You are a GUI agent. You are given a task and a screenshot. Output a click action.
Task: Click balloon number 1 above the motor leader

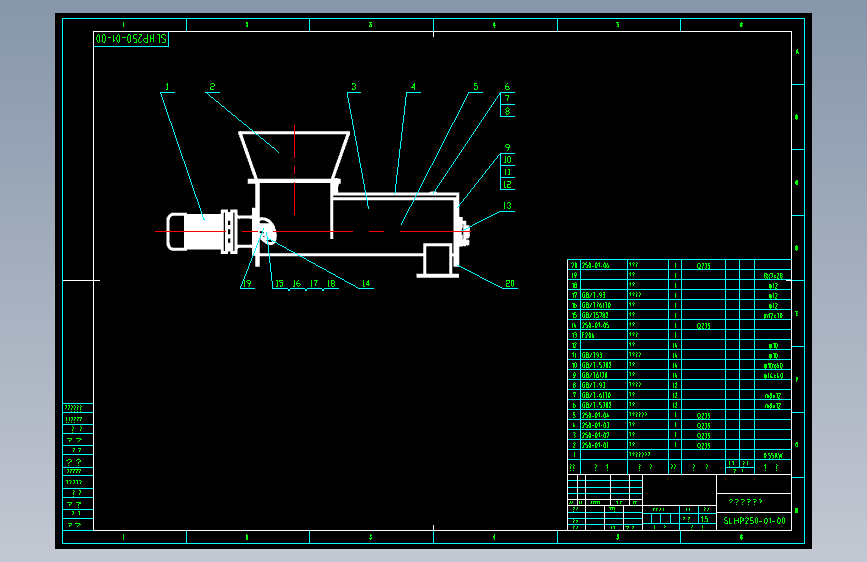[x=167, y=87]
